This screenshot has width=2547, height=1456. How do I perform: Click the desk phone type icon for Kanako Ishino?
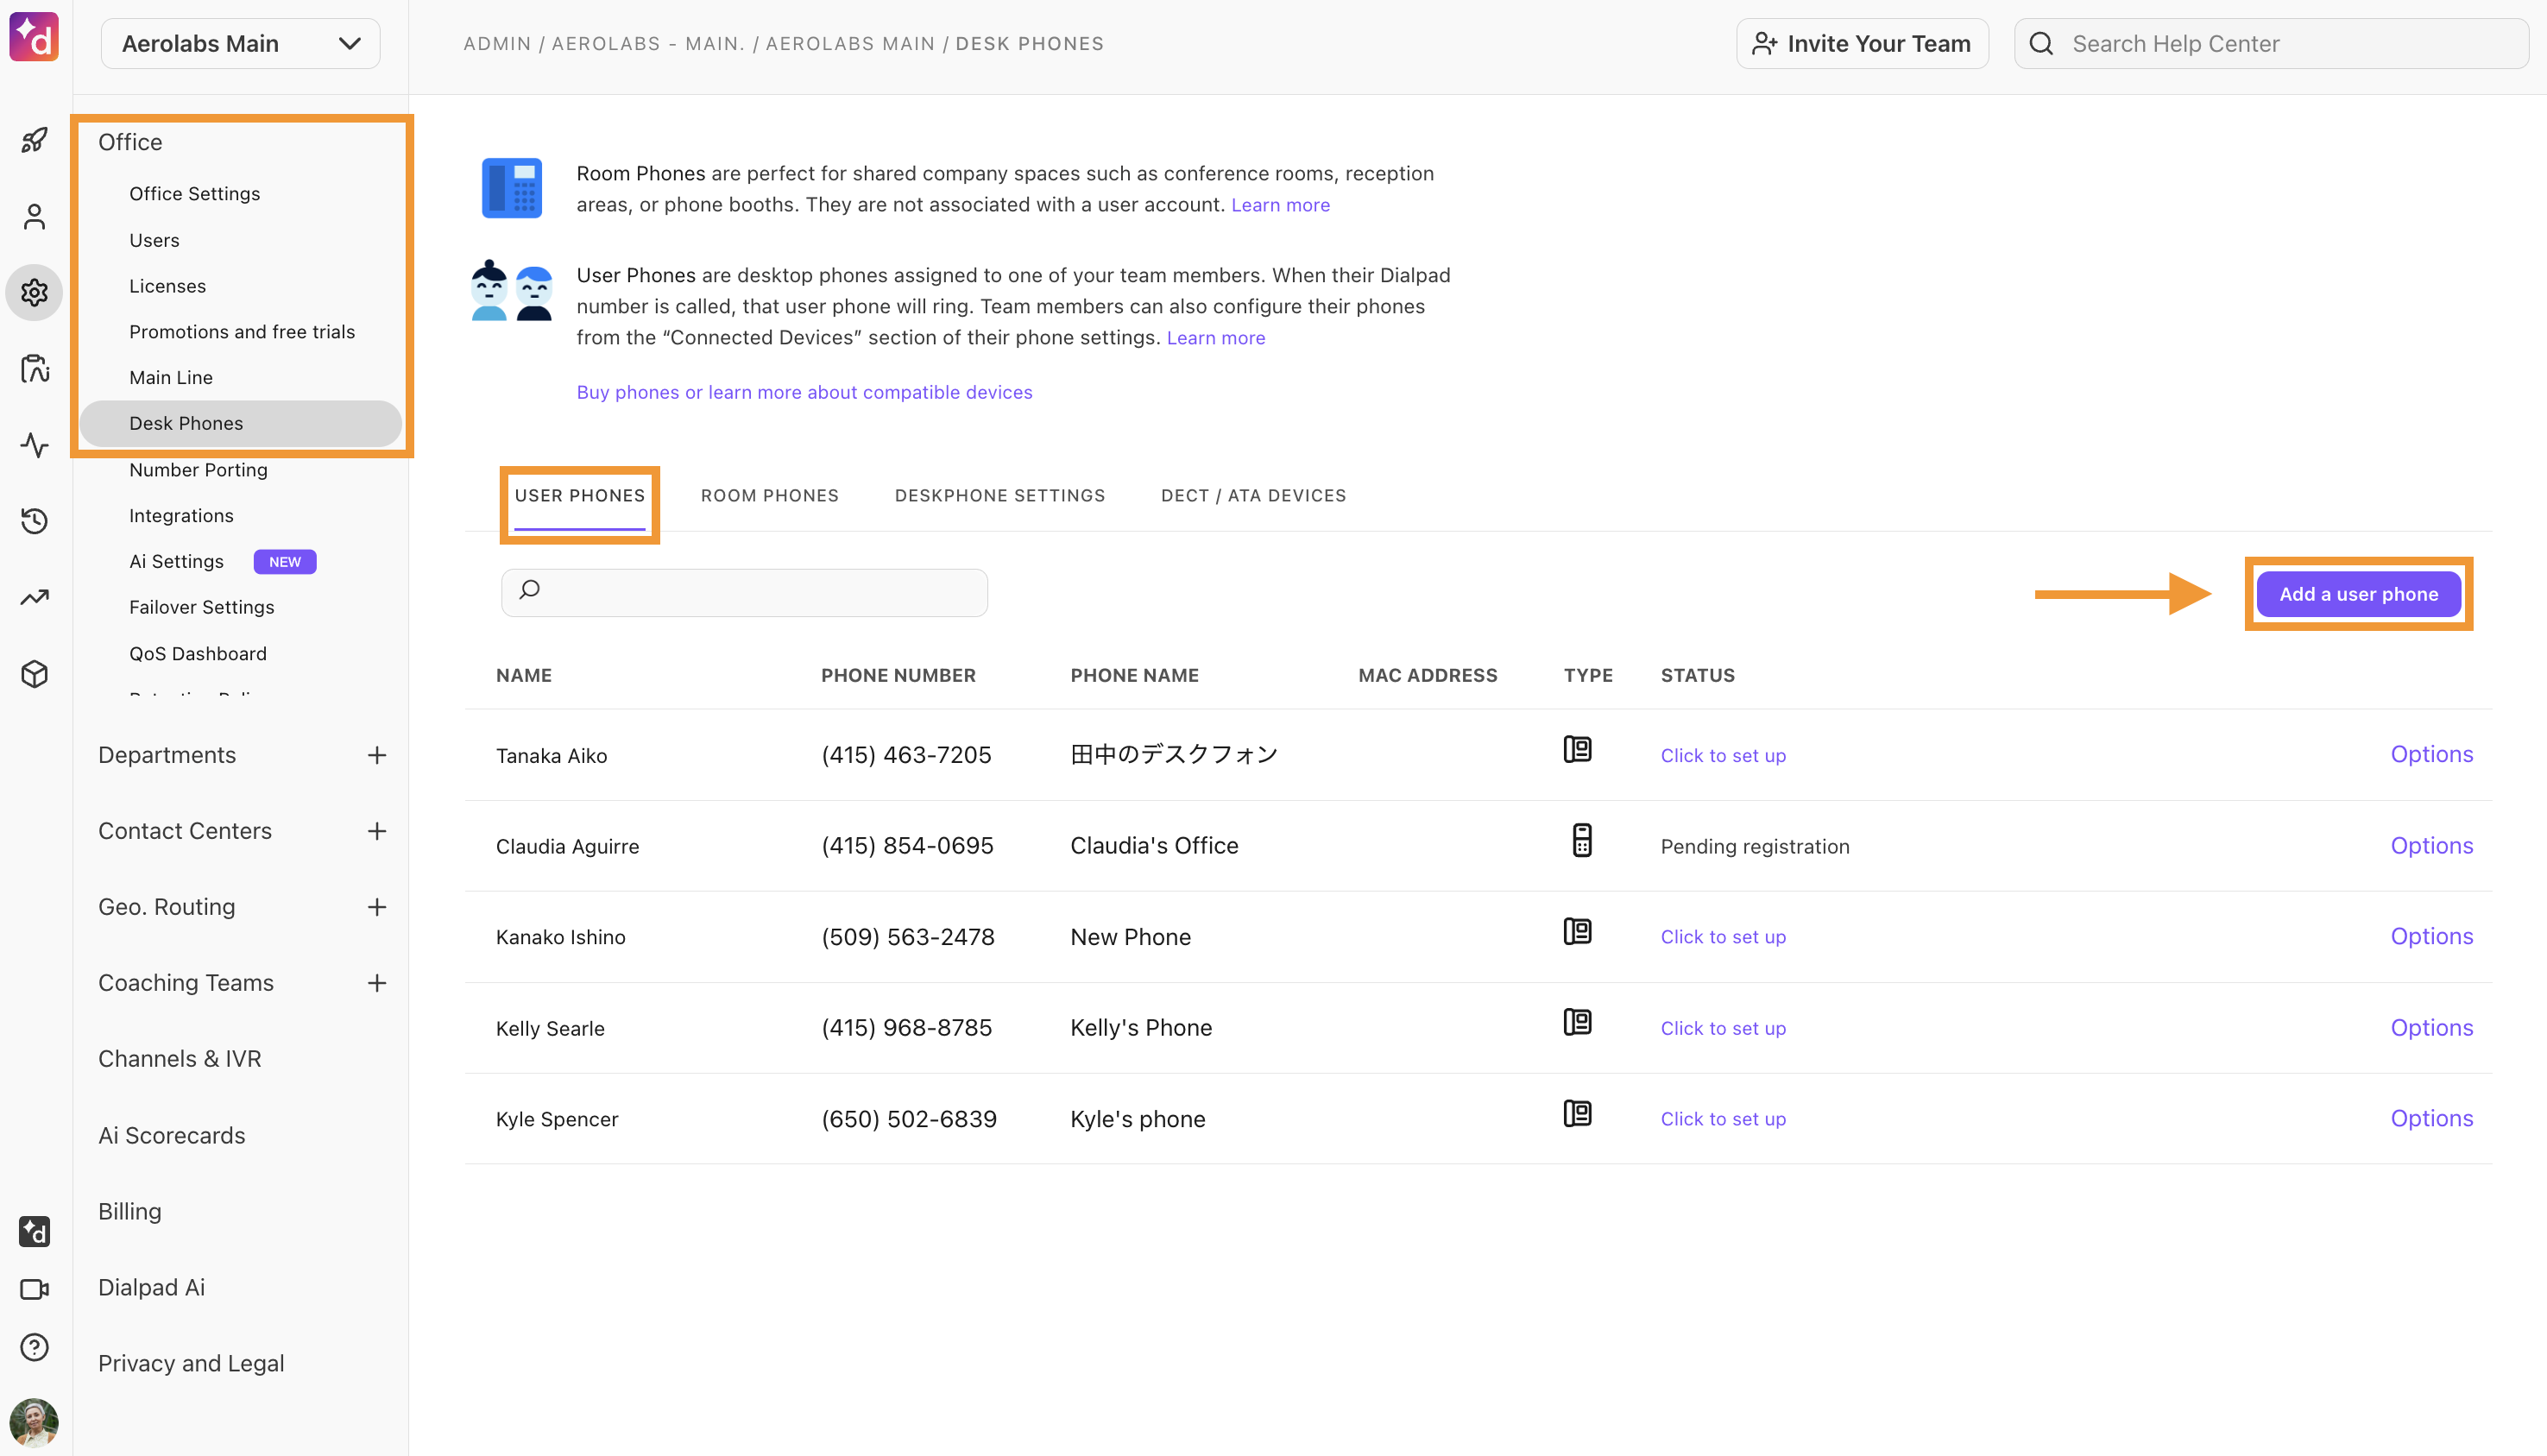[1577, 931]
